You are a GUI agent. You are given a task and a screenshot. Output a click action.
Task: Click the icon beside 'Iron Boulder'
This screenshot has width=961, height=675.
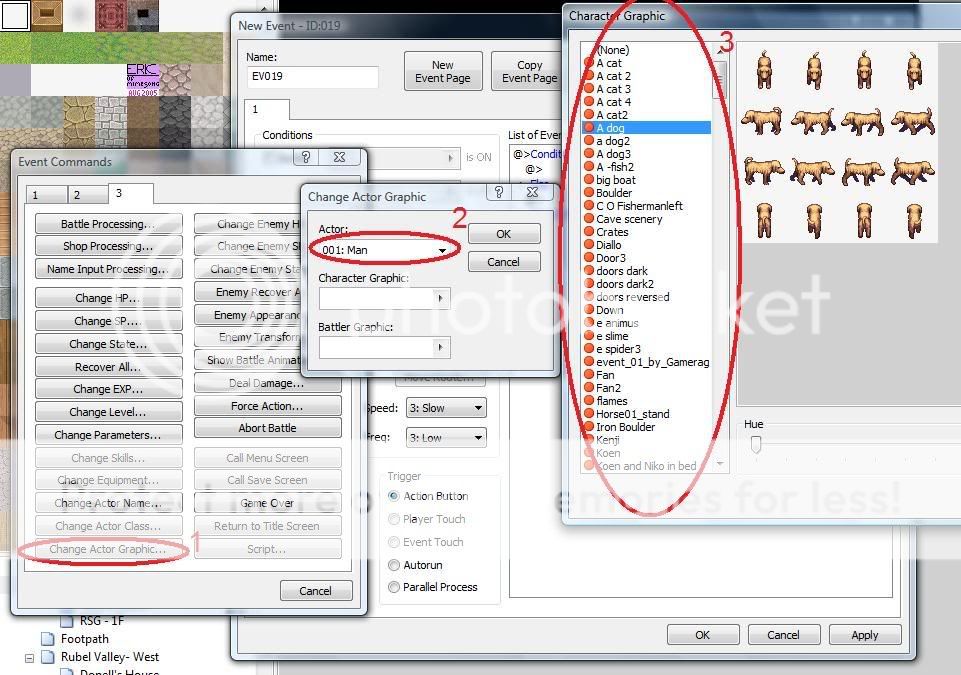[589, 427]
